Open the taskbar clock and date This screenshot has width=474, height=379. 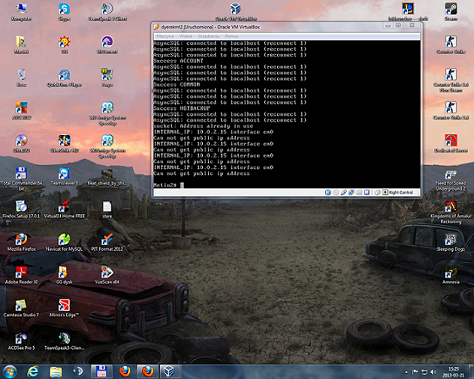click(453, 372)
